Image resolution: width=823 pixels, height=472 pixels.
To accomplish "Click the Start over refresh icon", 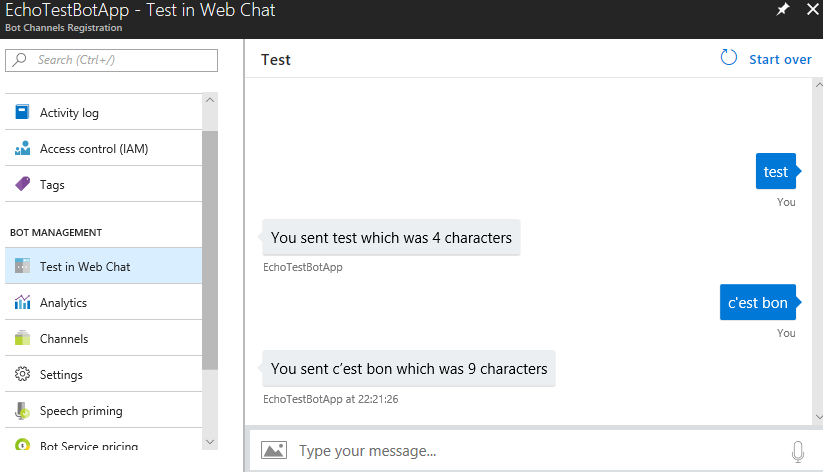I will click(729, 58).
